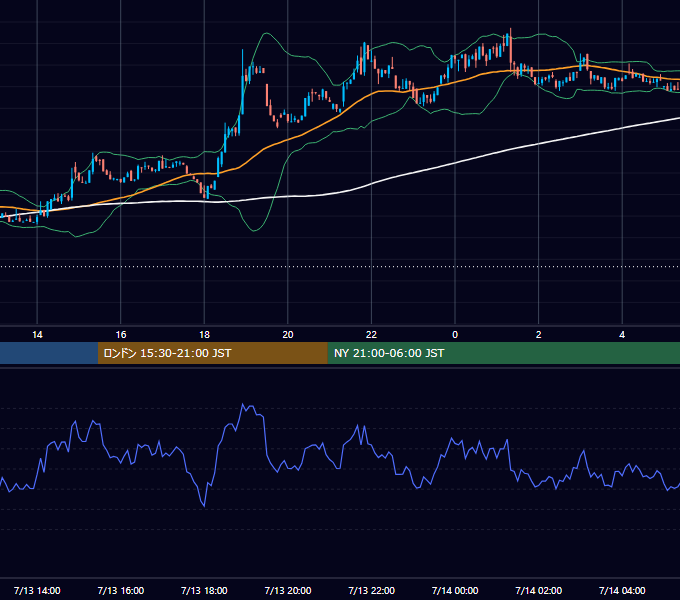Click the 7/13 22:00 date label

(x=372, y=590)
